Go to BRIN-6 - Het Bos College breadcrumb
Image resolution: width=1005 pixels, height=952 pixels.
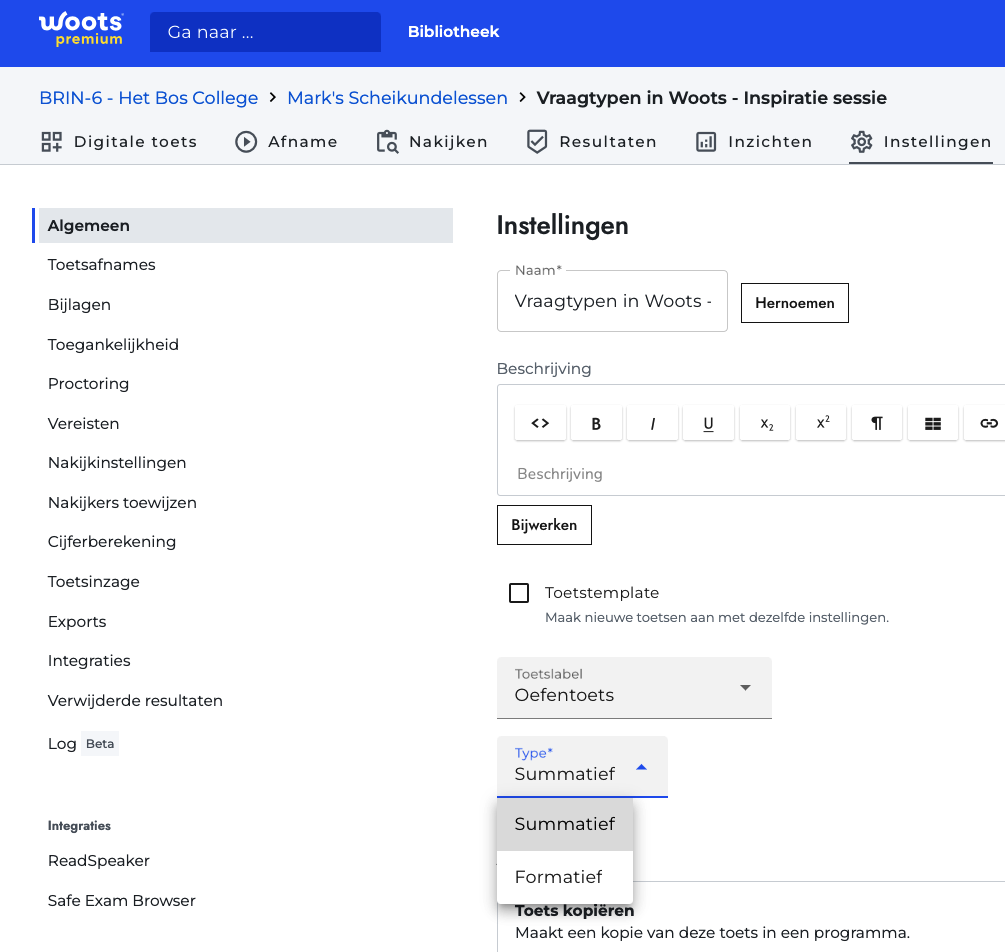pos(149,98)
